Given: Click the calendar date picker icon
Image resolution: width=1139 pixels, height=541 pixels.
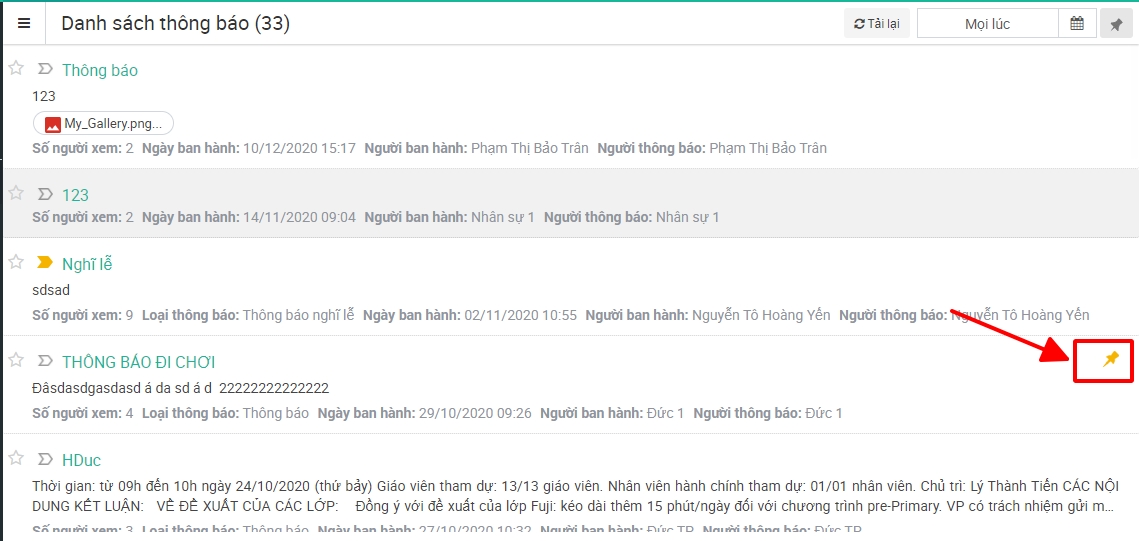Looking at the screenshot, I should pos(1077,24).
